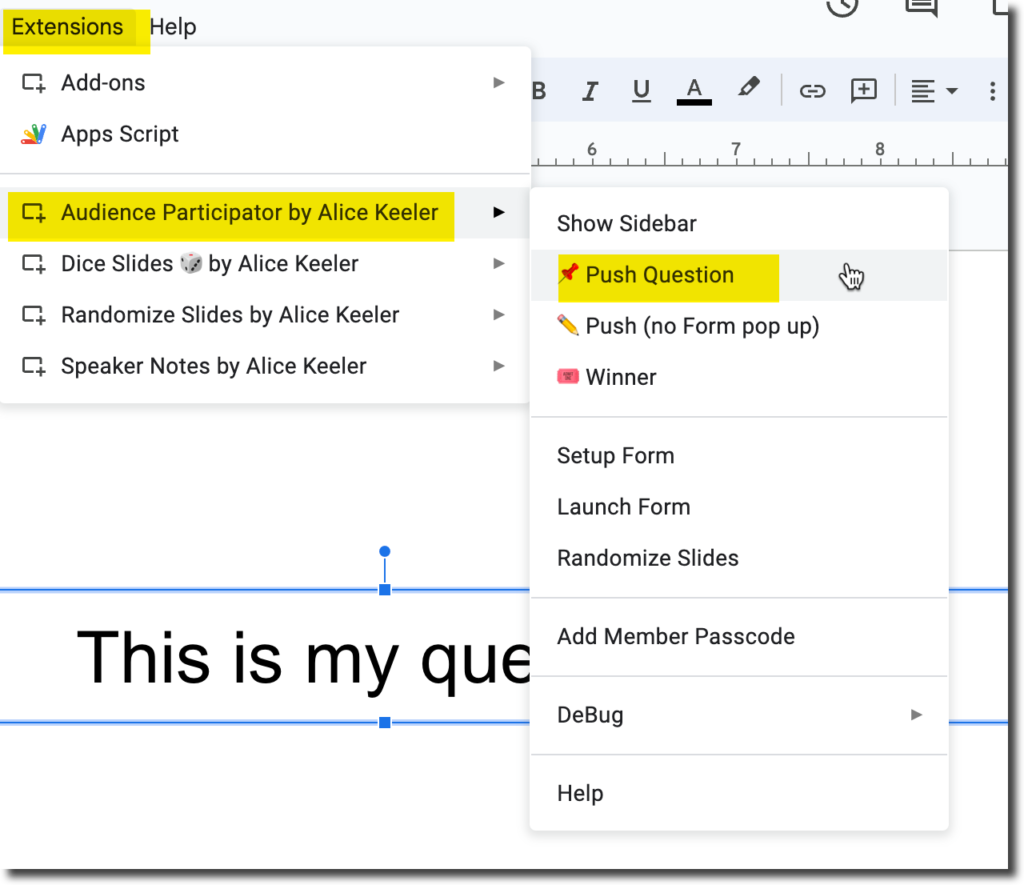Expand the Speaker Notes submenu arrow

tap(499, 366)
